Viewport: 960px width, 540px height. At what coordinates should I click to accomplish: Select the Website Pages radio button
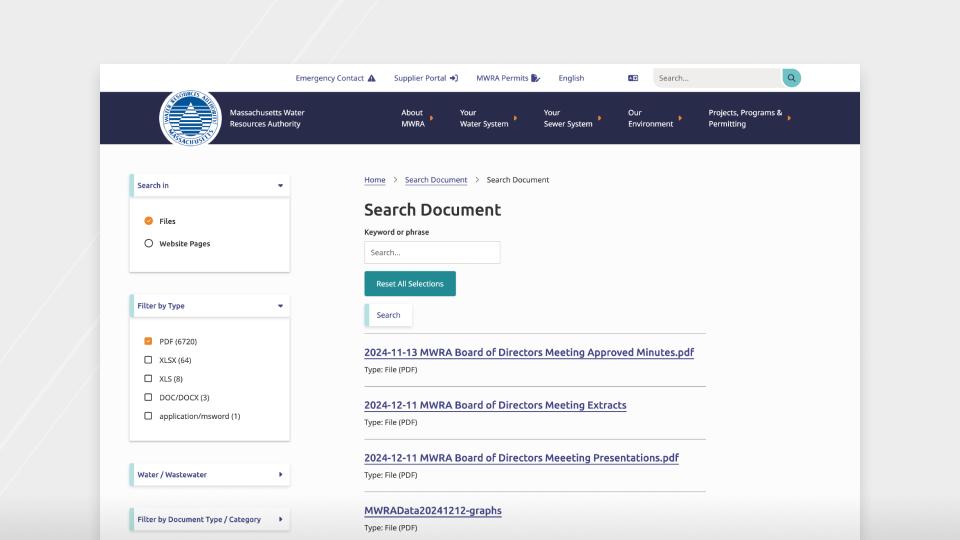click(x=149, y=243)
